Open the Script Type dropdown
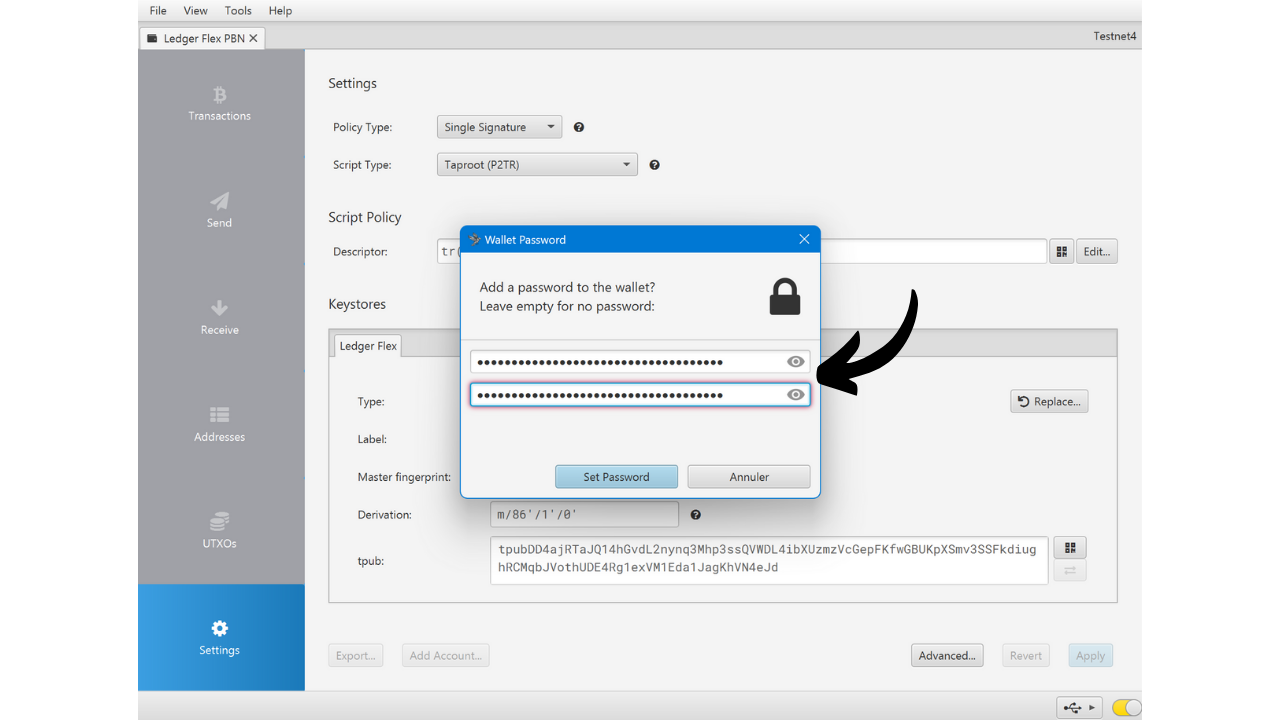This screenshot has width=1280, height=720. [x=537, y=165]
